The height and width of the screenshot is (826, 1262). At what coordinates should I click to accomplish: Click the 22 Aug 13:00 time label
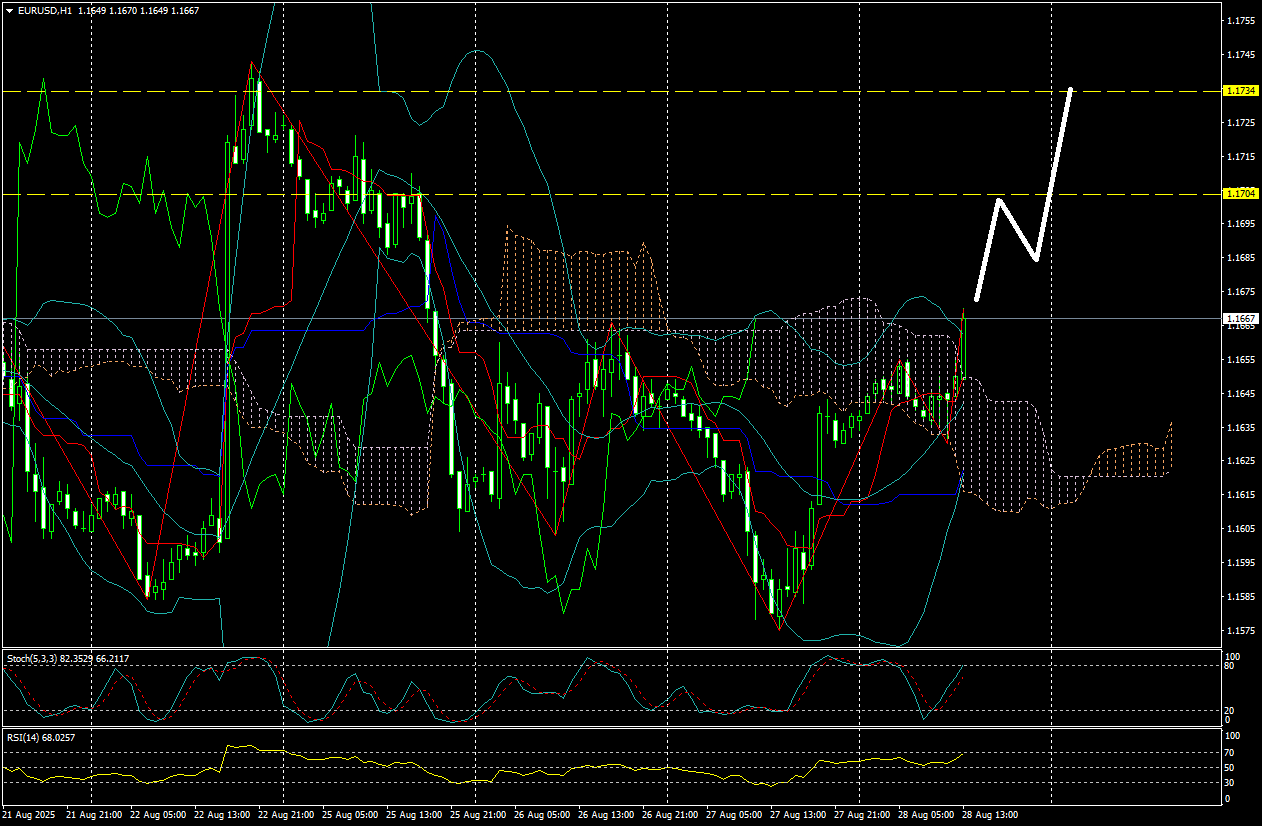(221, 816)
